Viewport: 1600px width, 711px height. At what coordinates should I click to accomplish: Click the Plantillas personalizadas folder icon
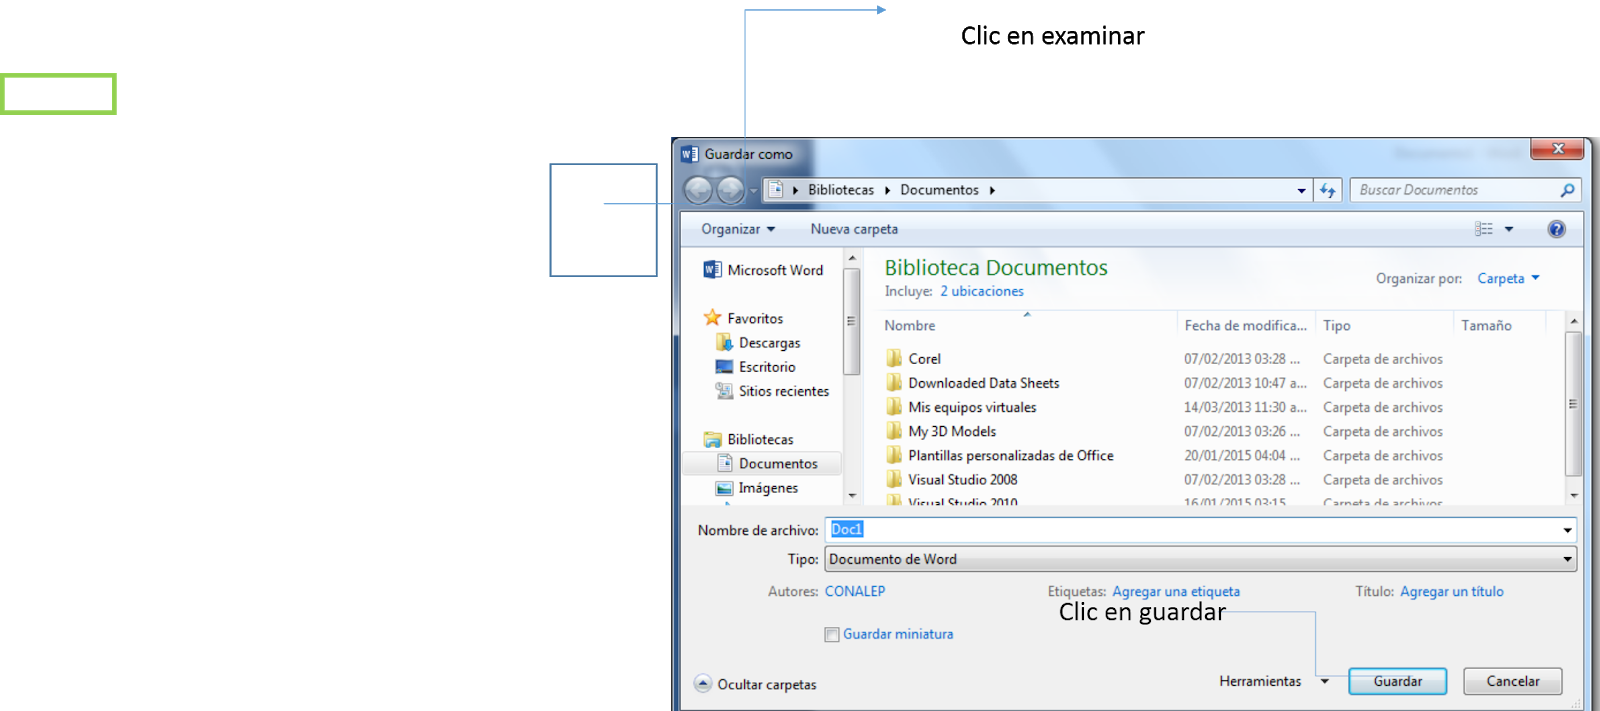click(894, 455)
